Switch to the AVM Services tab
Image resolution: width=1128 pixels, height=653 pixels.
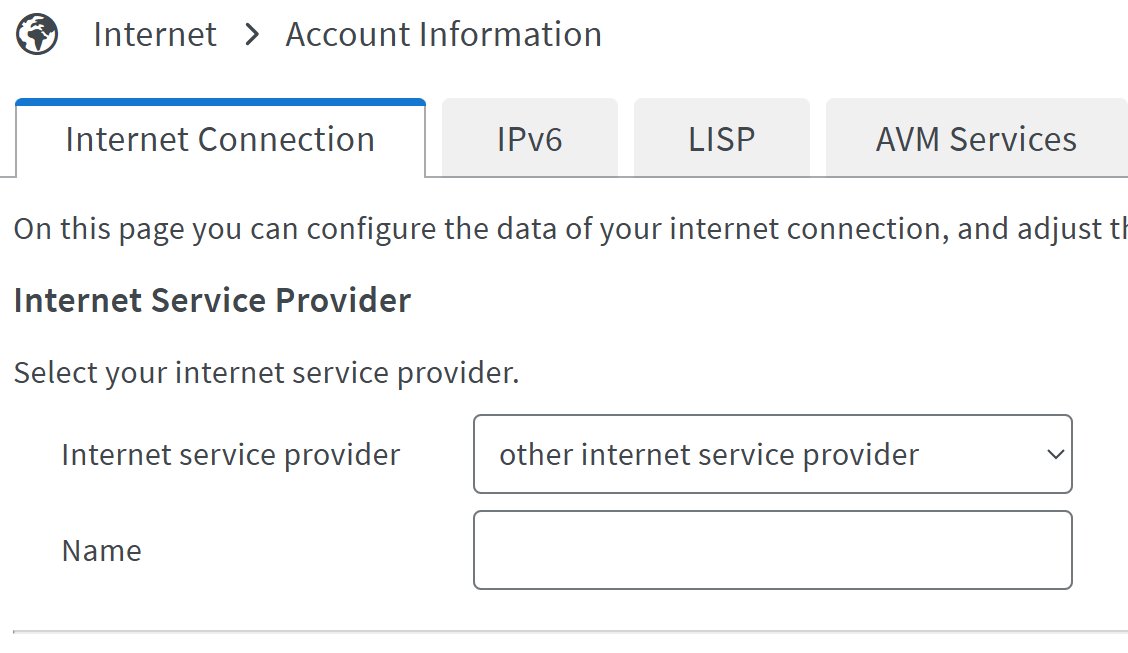[976, 138]
